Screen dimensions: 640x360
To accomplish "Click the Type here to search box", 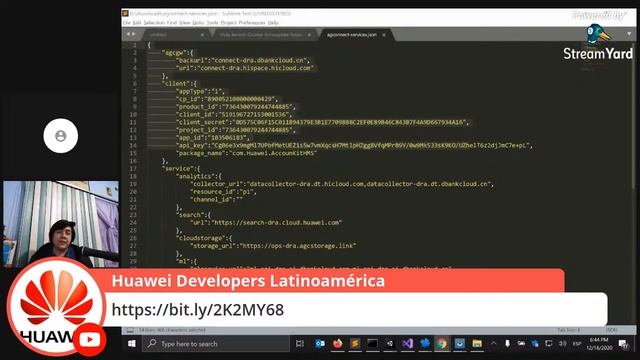I will (216, 344).
